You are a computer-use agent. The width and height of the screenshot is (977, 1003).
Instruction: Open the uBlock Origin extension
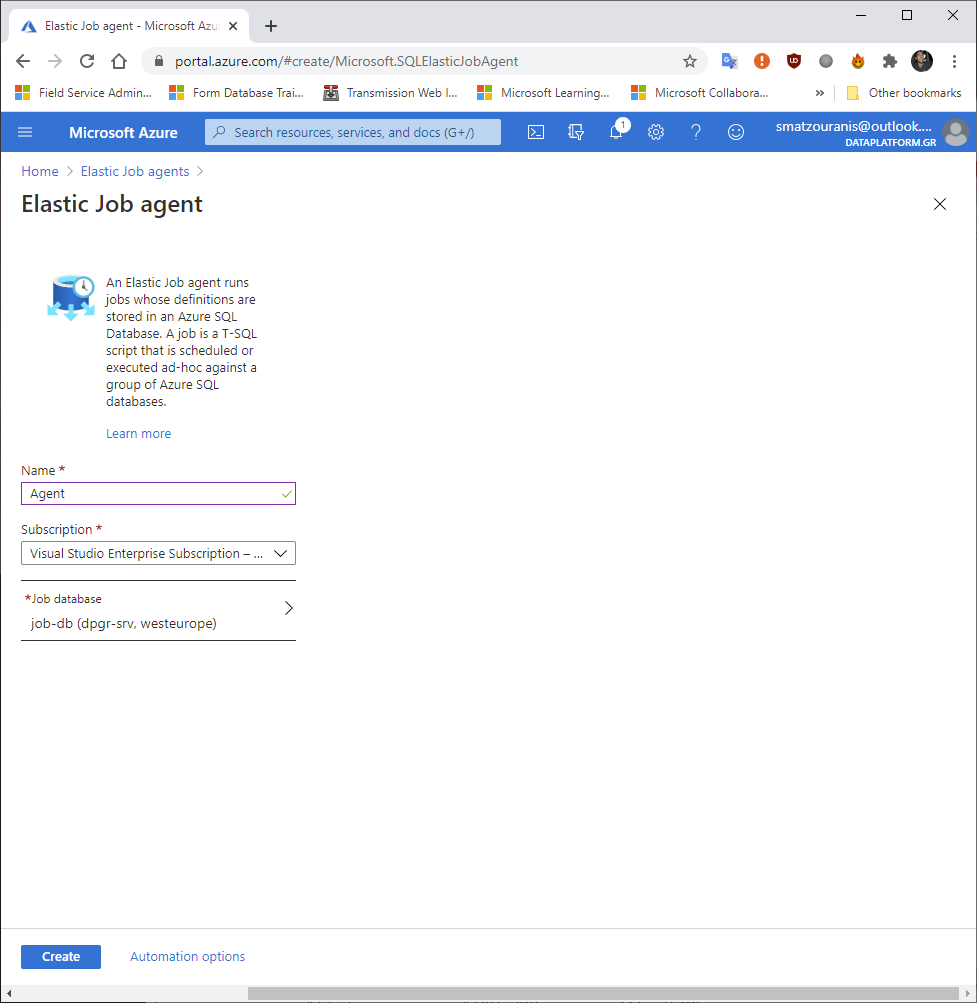pyautogui.click(x=793, y=61)
